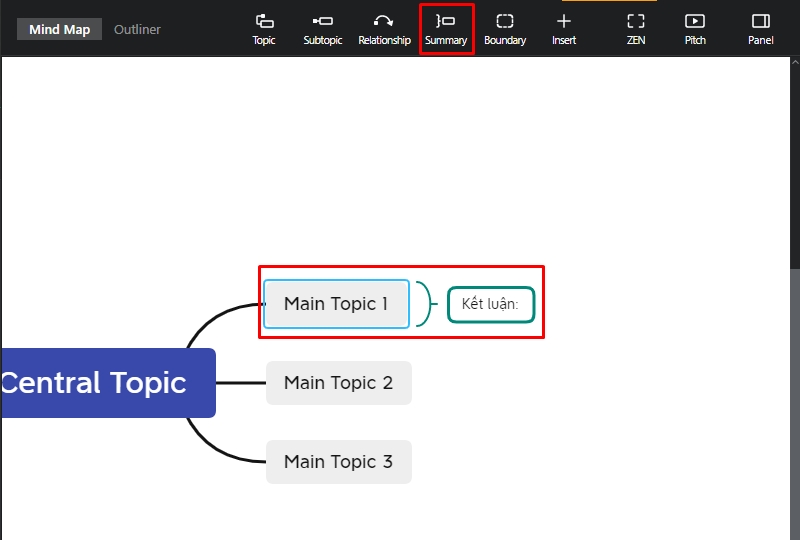
Task: Click the vertical scrollbar thumb
Action: click(x=795, y=403)
